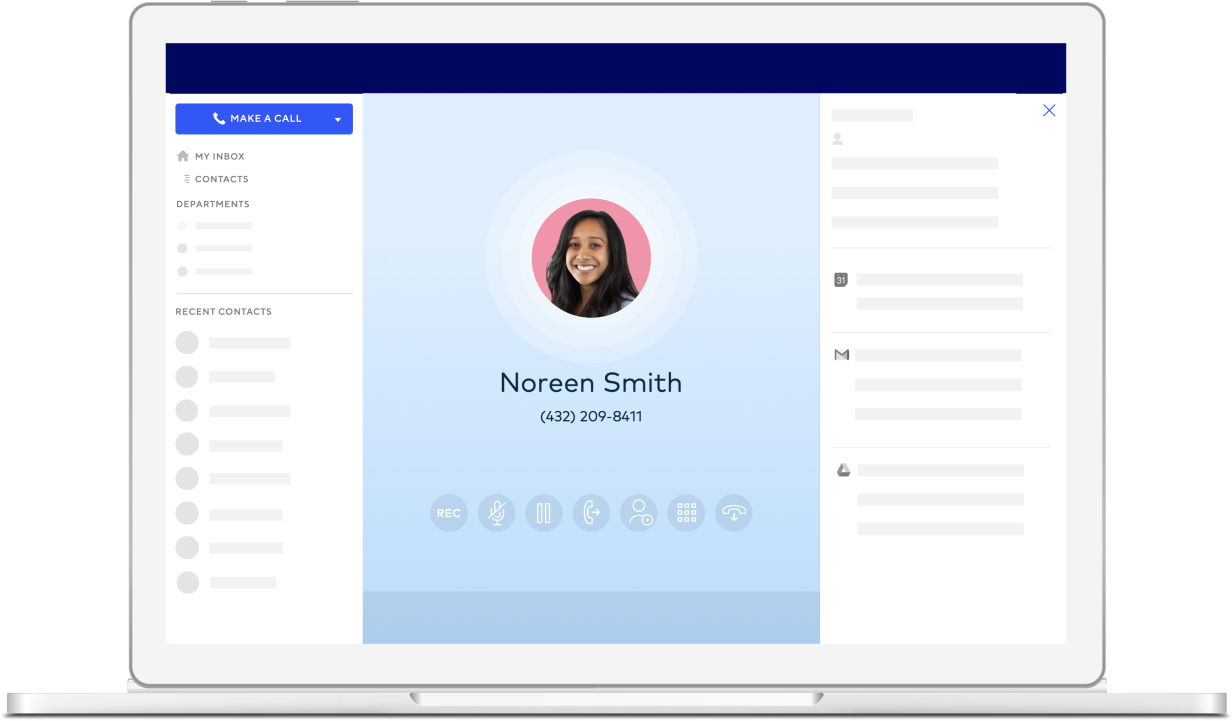Hang up the current call
1232x721 pixels.
click(733, 512)
